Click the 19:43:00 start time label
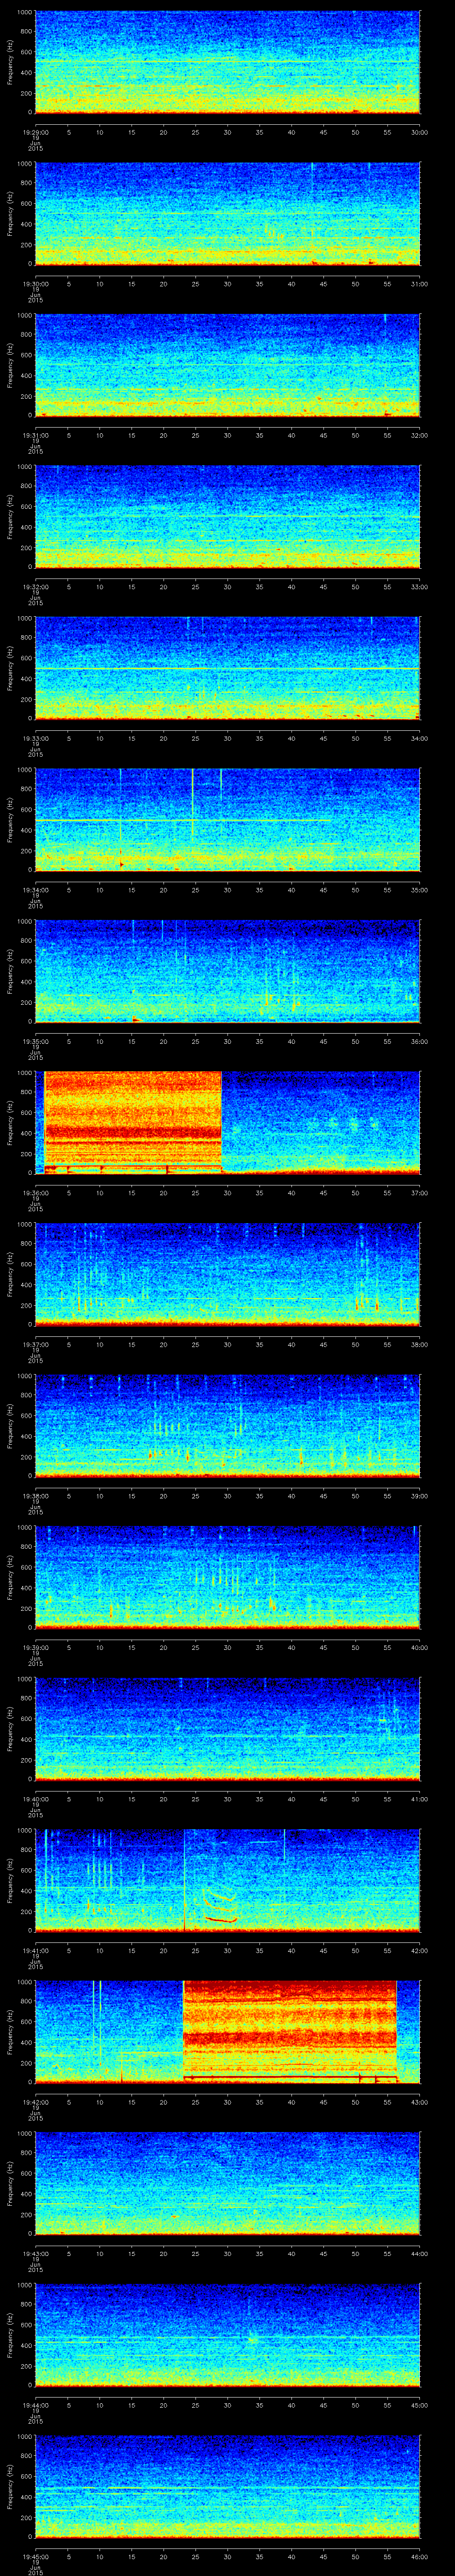The image size is (455, 2576). click(35, 2255)
